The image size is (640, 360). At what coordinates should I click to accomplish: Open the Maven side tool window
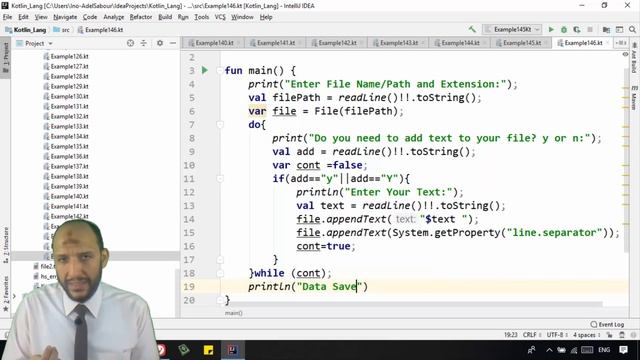(634, 98)
